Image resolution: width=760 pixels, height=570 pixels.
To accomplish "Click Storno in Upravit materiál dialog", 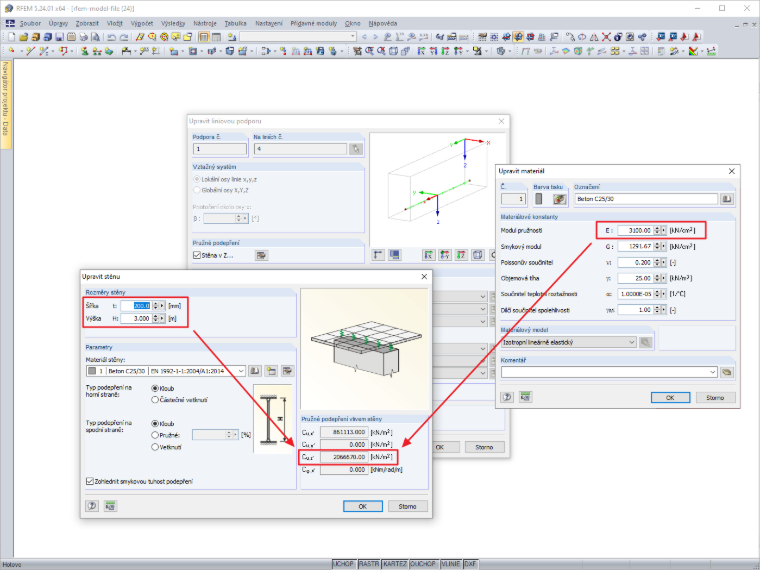I will (x=715, y=397).
